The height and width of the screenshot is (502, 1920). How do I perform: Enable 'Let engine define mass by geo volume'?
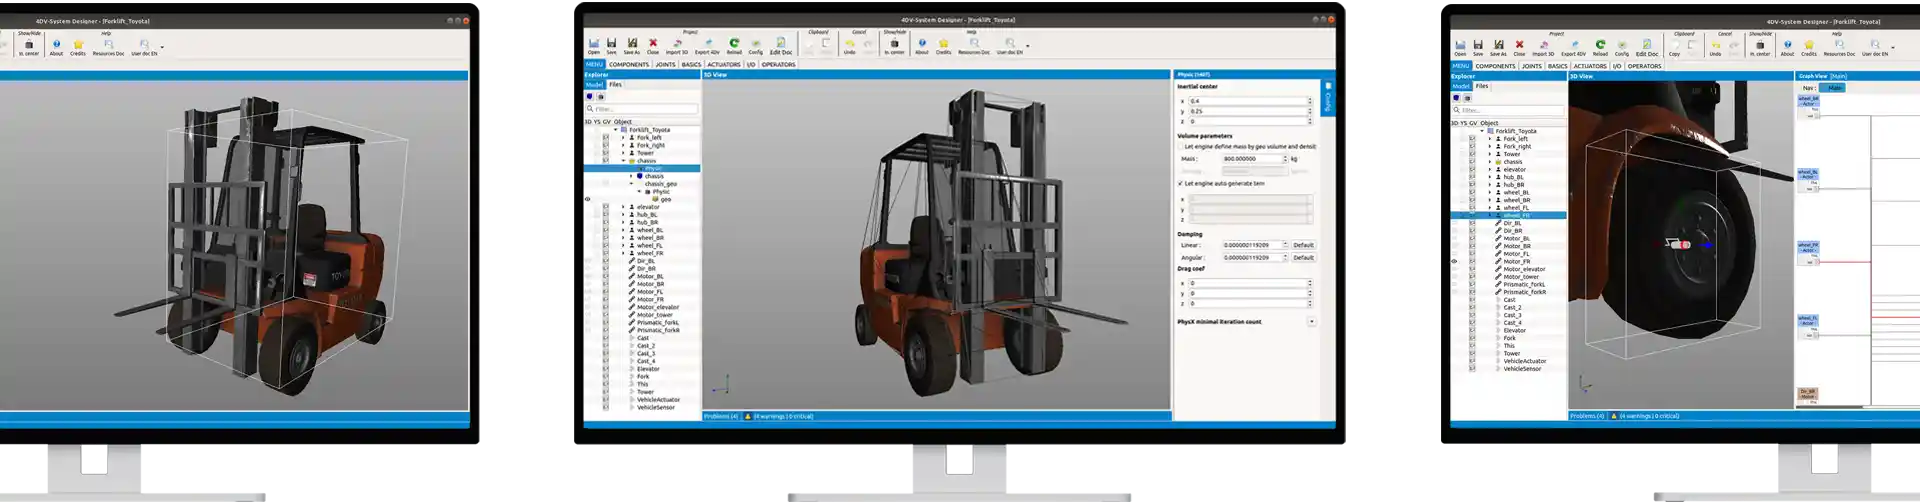pyautogui.click(x=1181, y=147)
